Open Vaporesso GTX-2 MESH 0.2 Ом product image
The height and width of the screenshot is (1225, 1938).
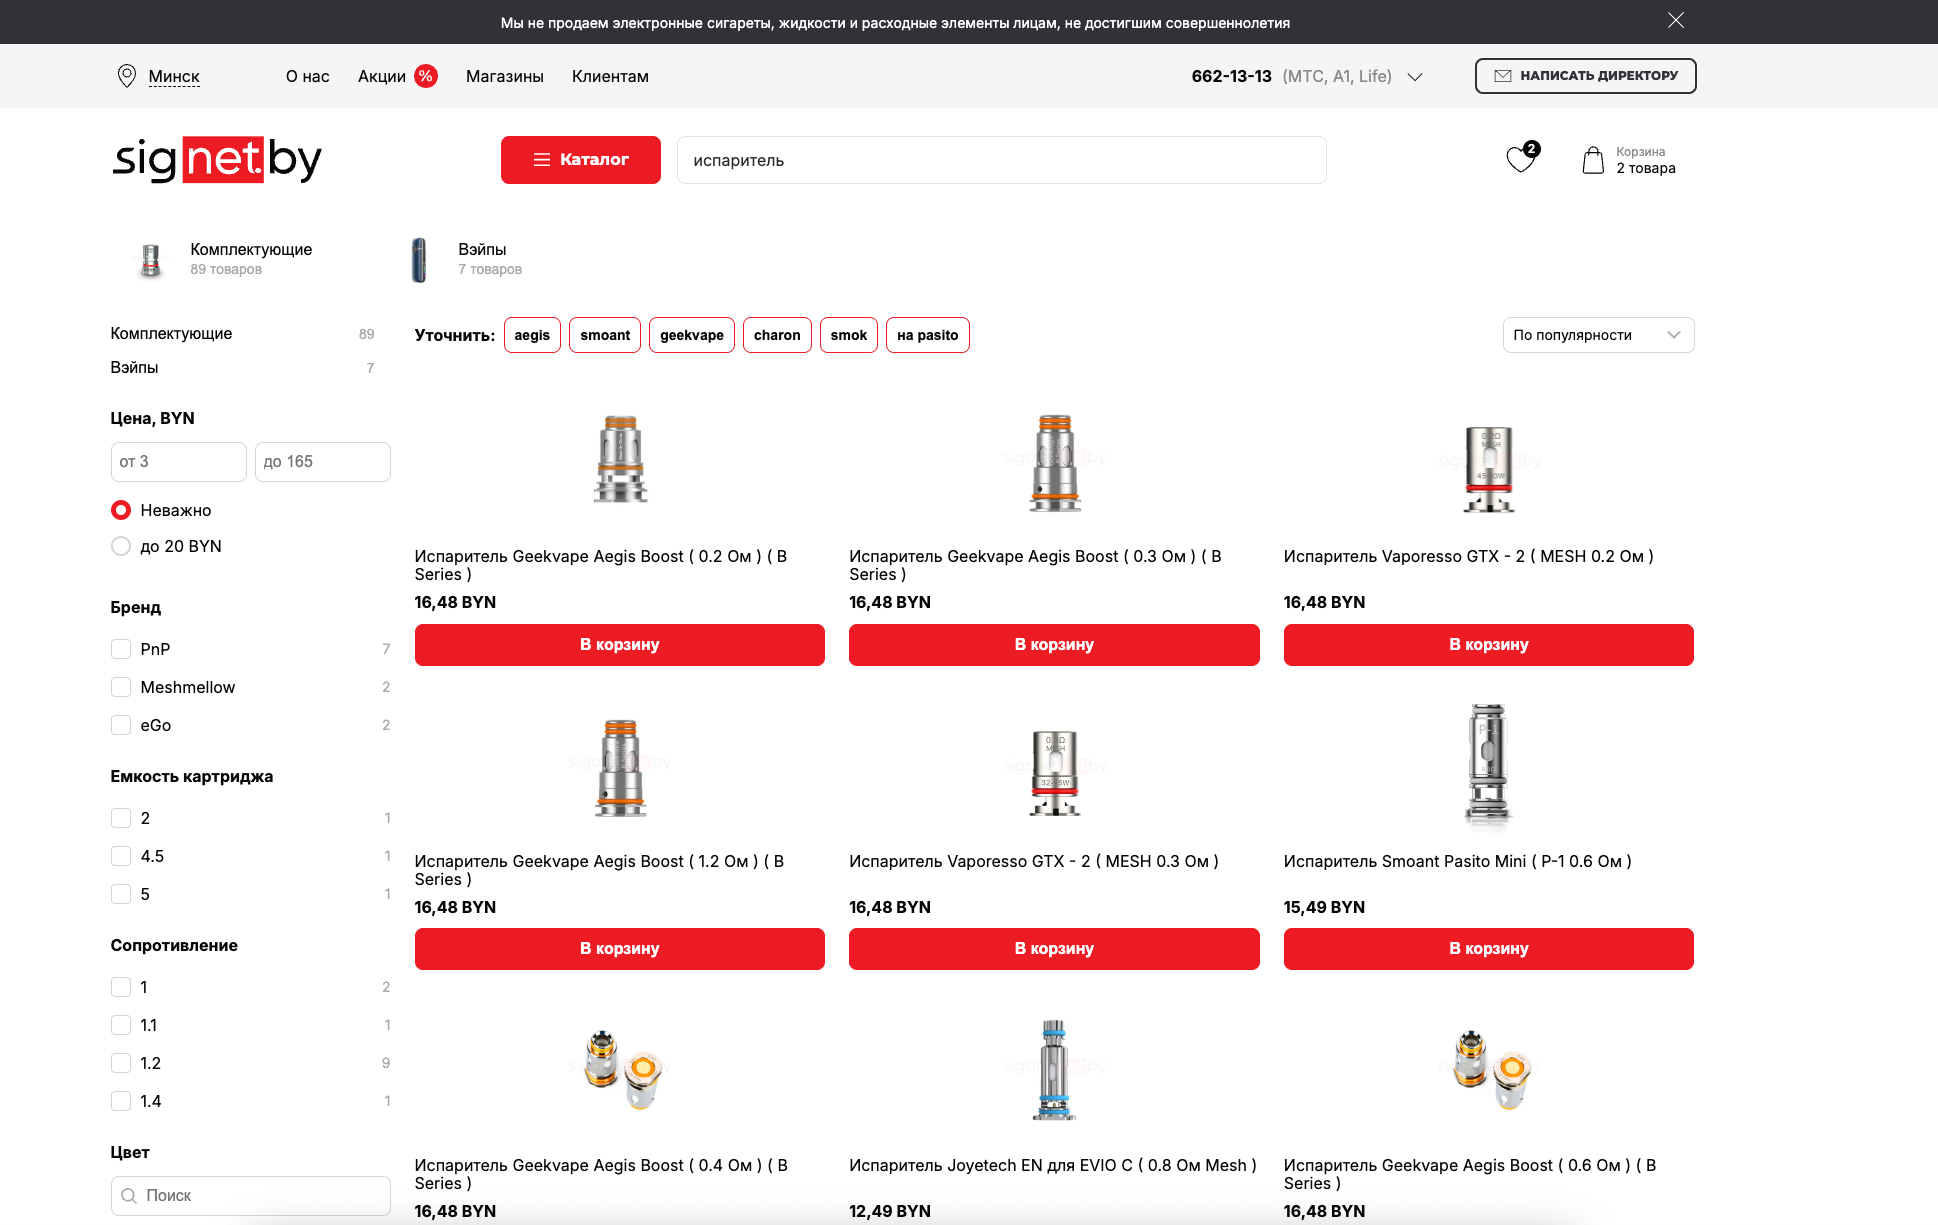[1489, 468]
